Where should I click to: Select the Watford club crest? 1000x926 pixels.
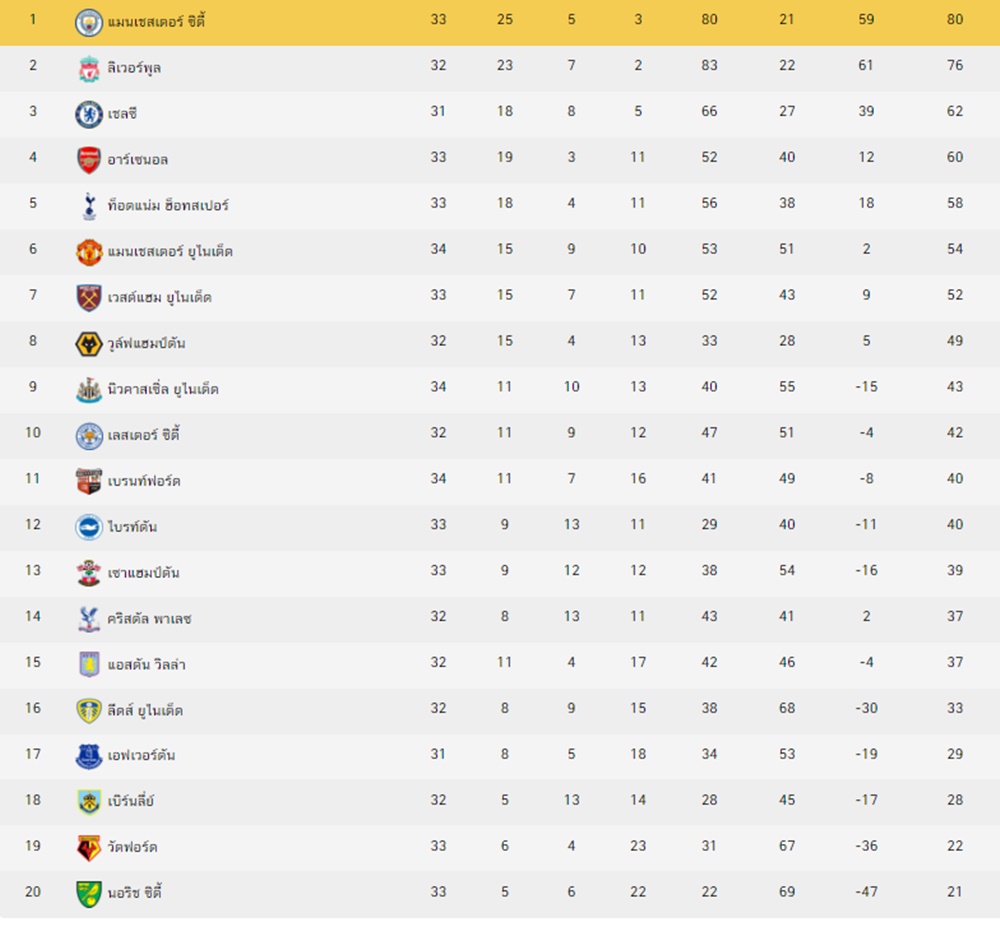[x=89, y=848]
